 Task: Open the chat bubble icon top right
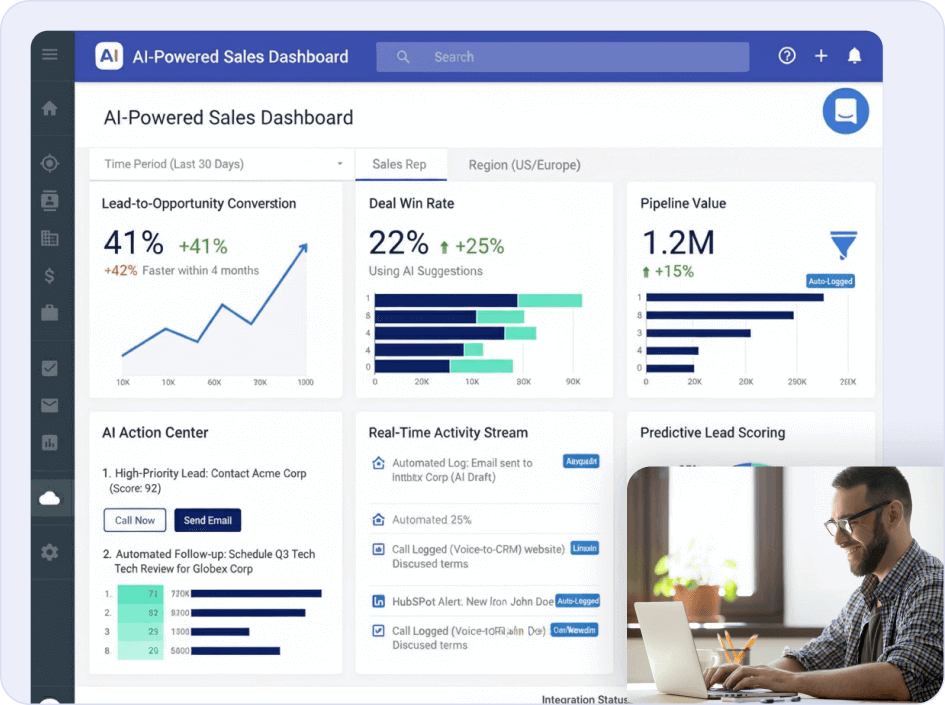pyautogui.click(x=845, y=111)
